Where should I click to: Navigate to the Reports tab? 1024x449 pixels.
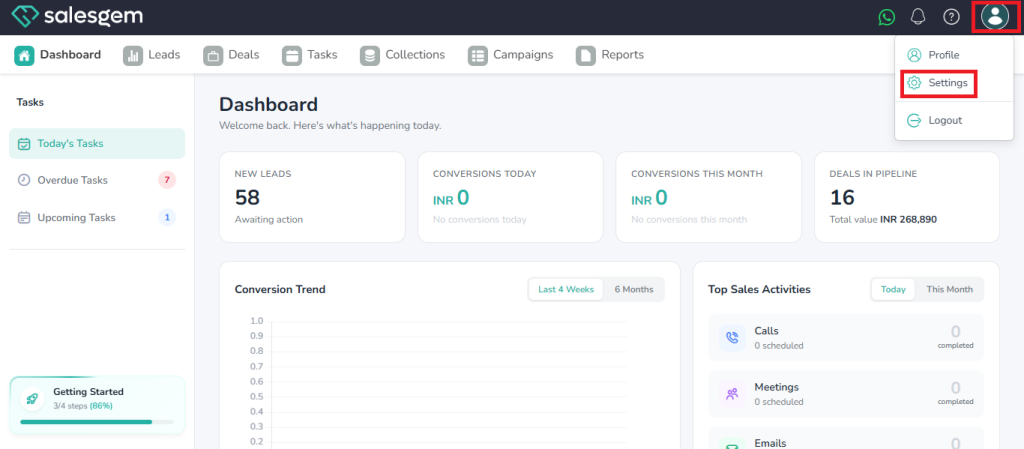coord(610,55)
